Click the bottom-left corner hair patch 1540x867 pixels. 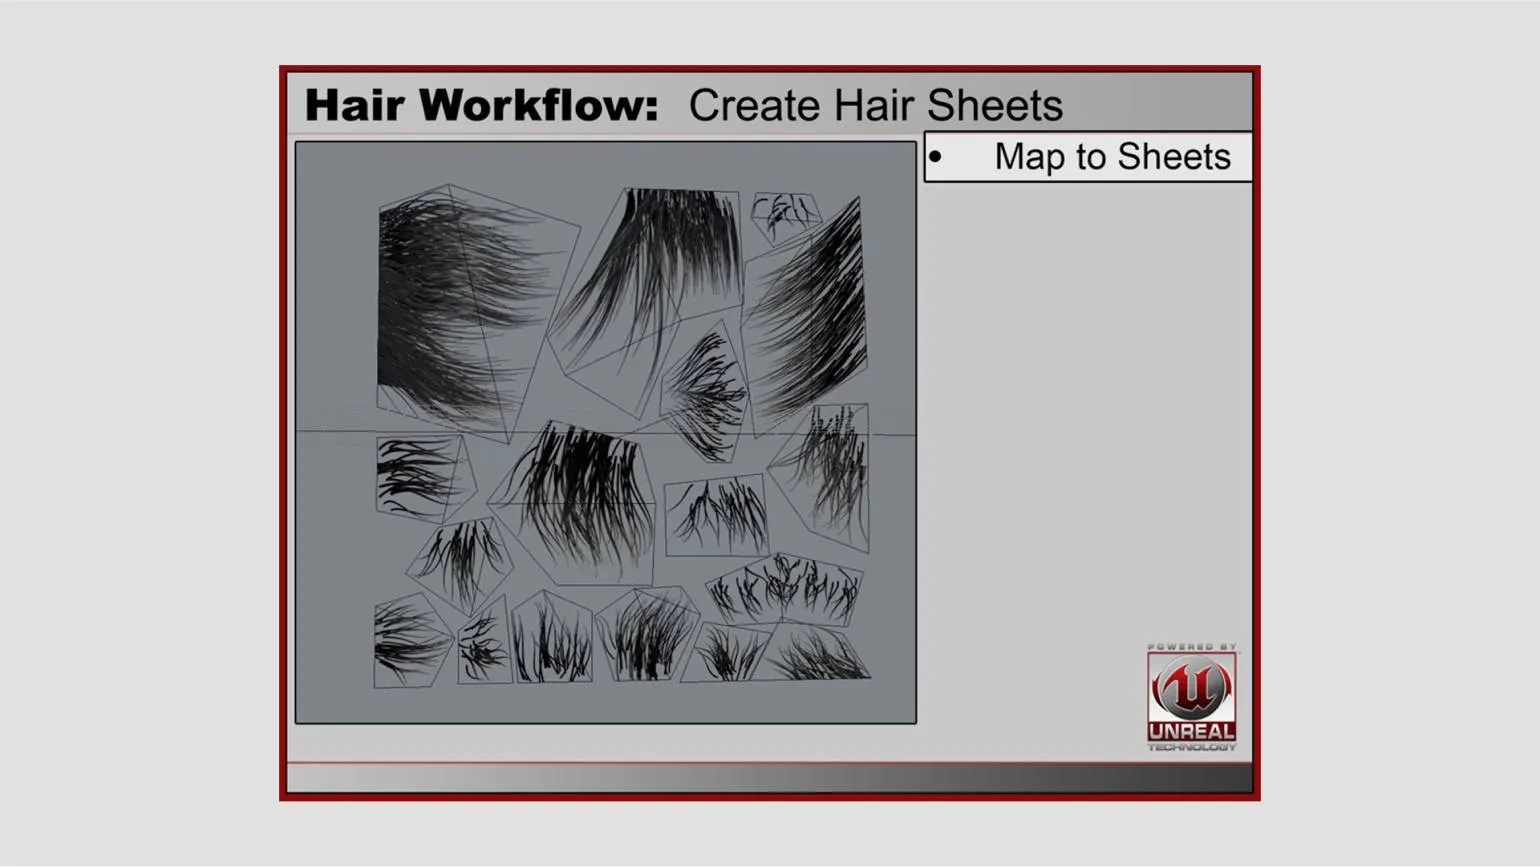[x=408, y=642]
